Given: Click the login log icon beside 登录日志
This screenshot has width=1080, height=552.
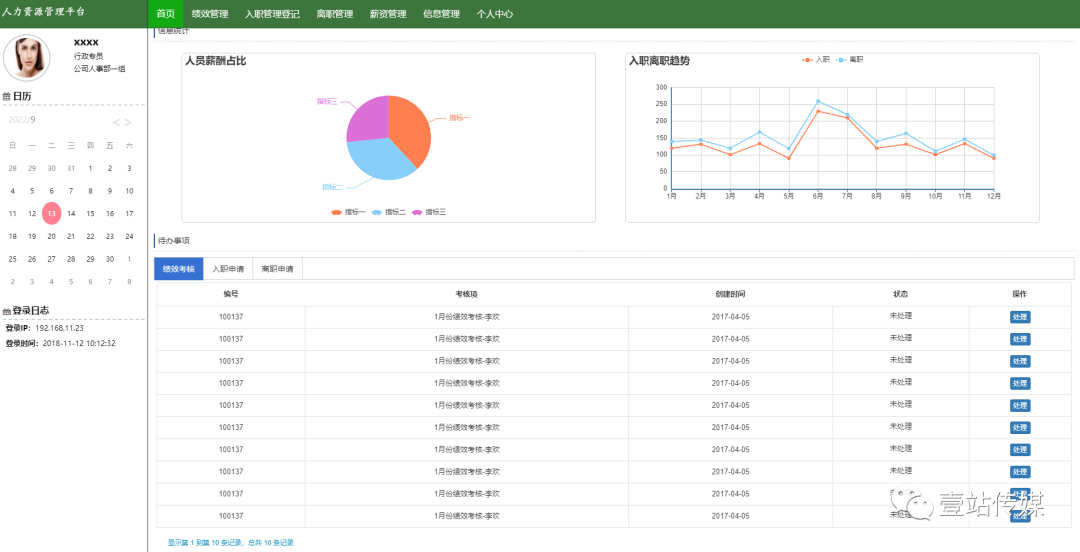Looking at the screenshot, I should [7, 311].
